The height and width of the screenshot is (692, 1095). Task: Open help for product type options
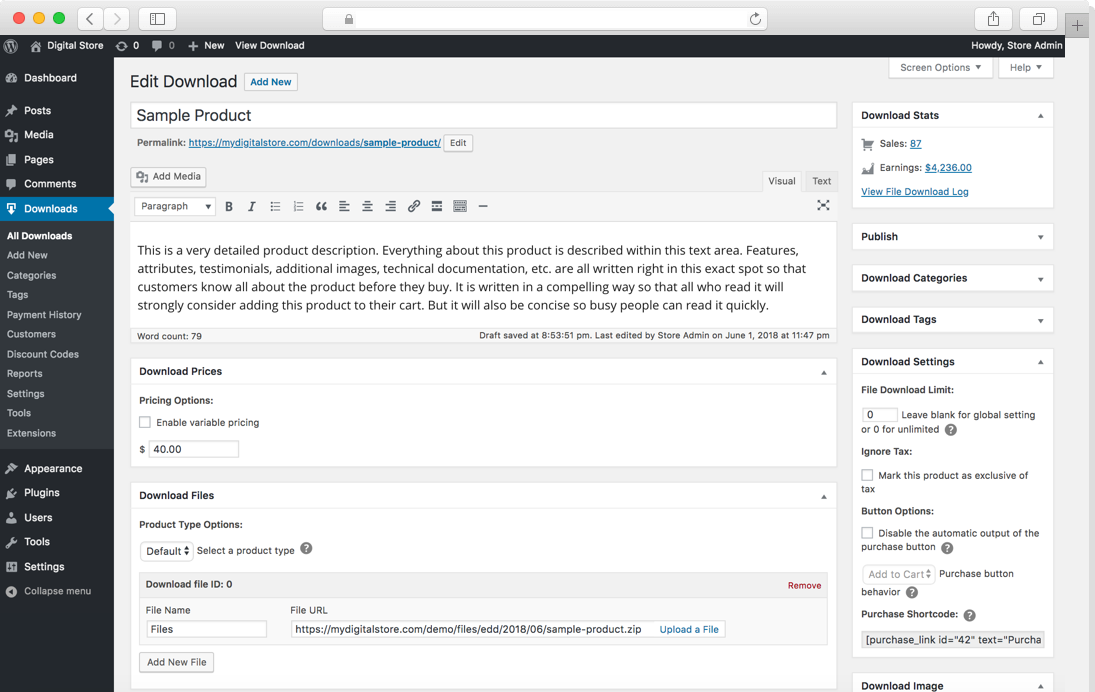[306, 549]
